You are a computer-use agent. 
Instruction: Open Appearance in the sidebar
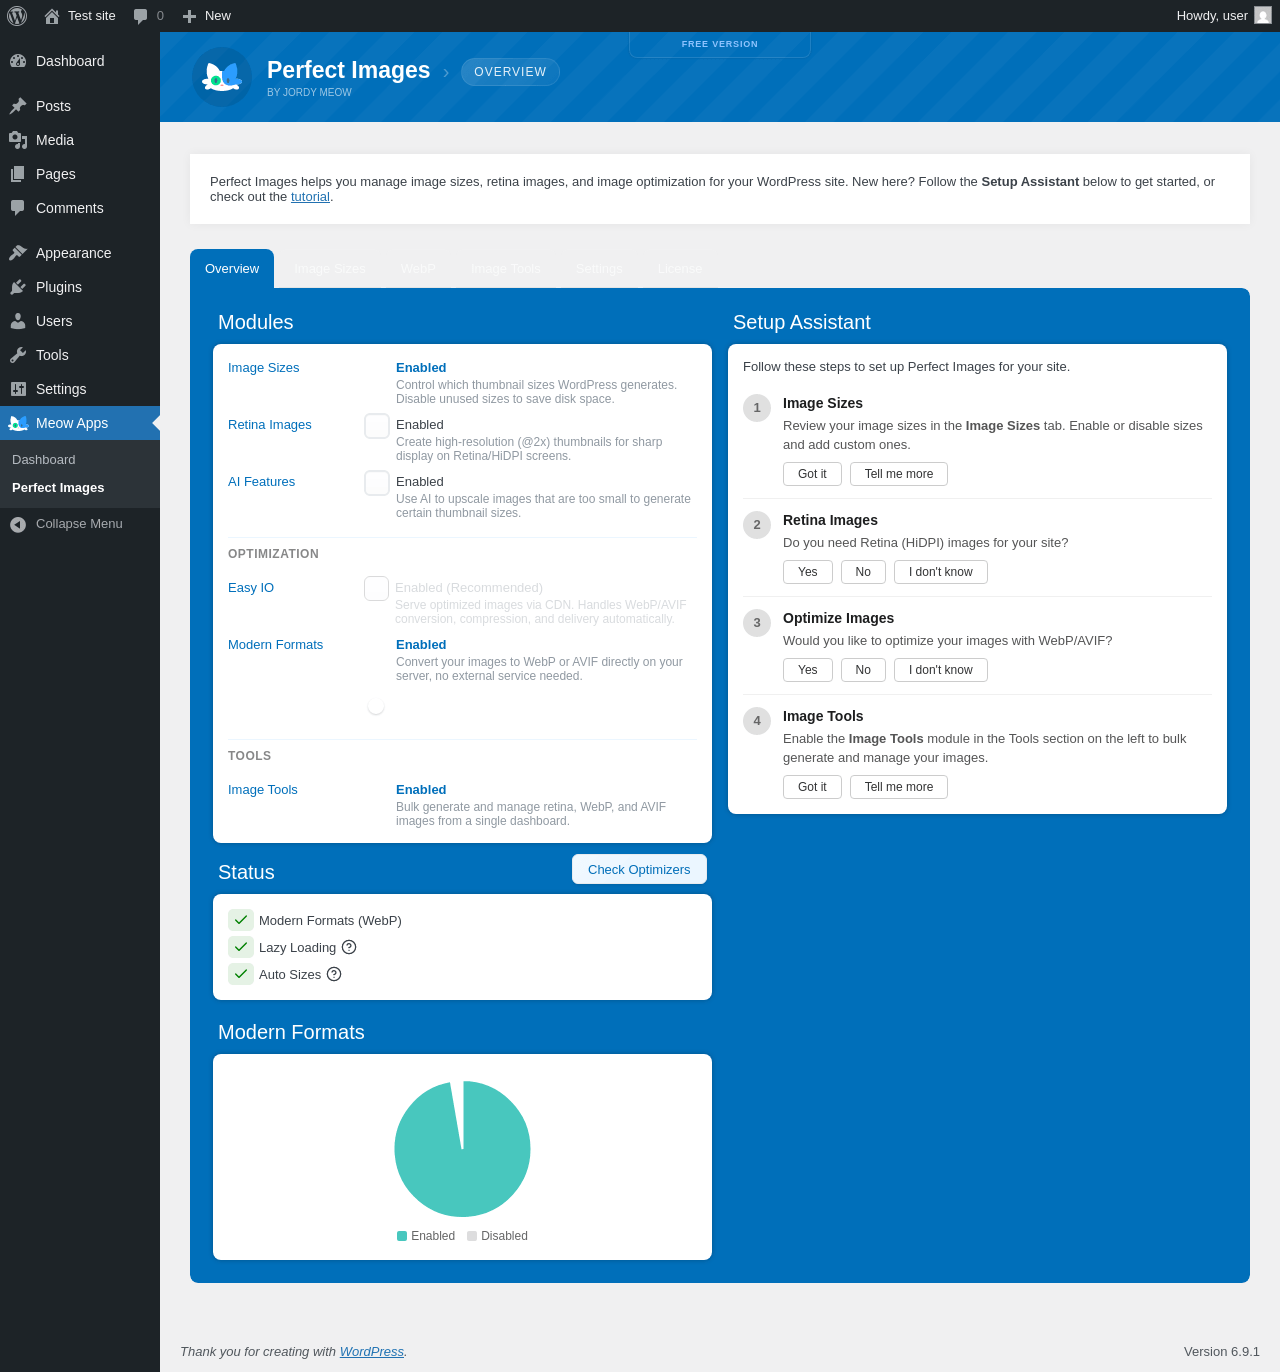pos(73,253)
